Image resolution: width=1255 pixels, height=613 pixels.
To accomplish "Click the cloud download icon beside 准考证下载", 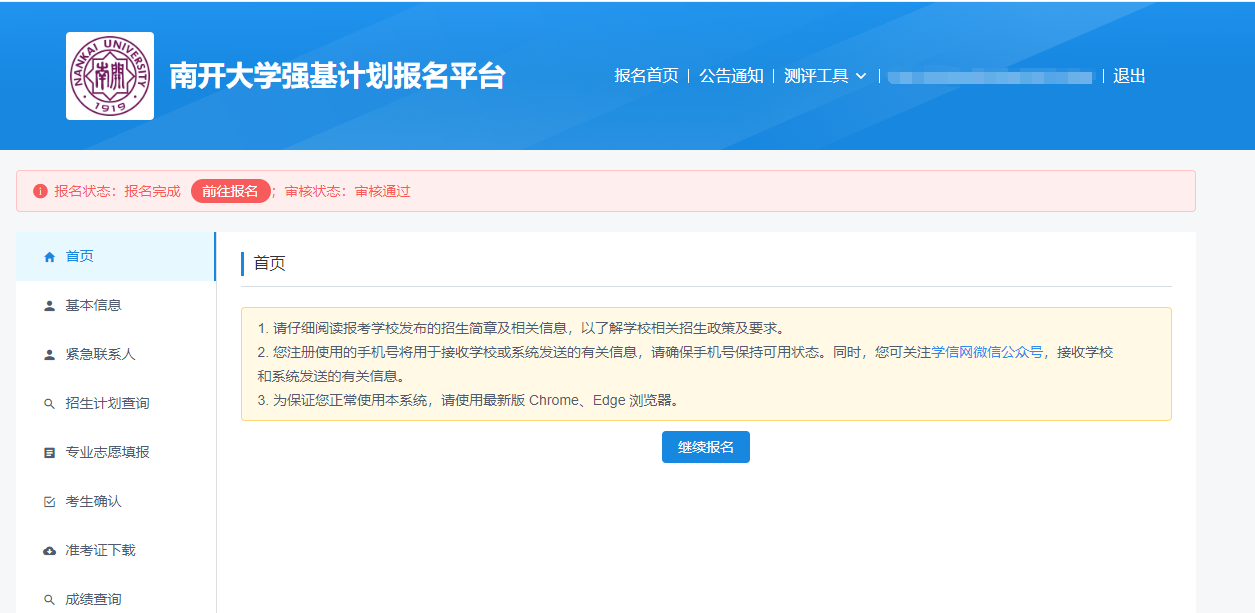I will click(50, 551).
